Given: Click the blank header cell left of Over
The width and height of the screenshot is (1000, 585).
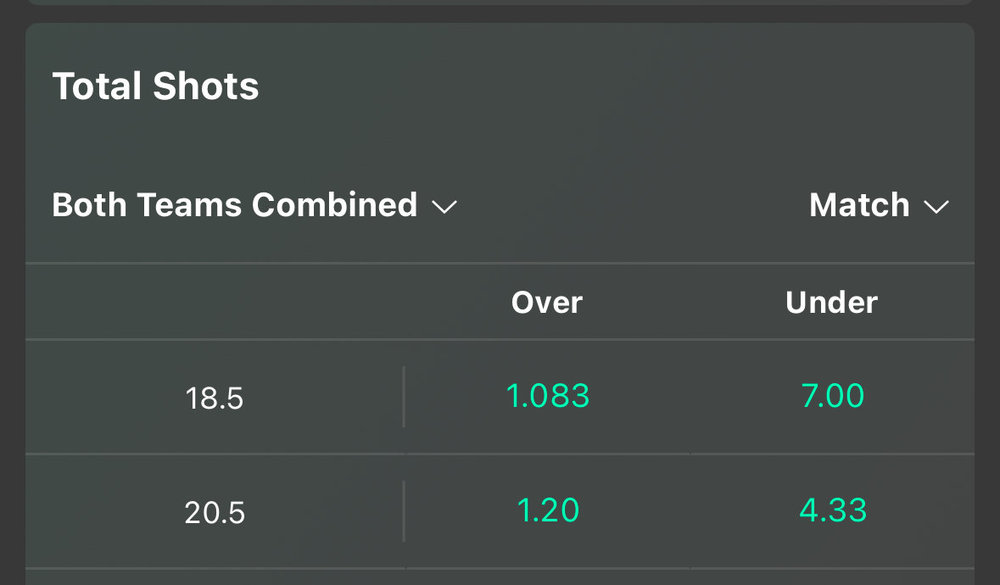Looking at the screenshot, I should point(214,302).
